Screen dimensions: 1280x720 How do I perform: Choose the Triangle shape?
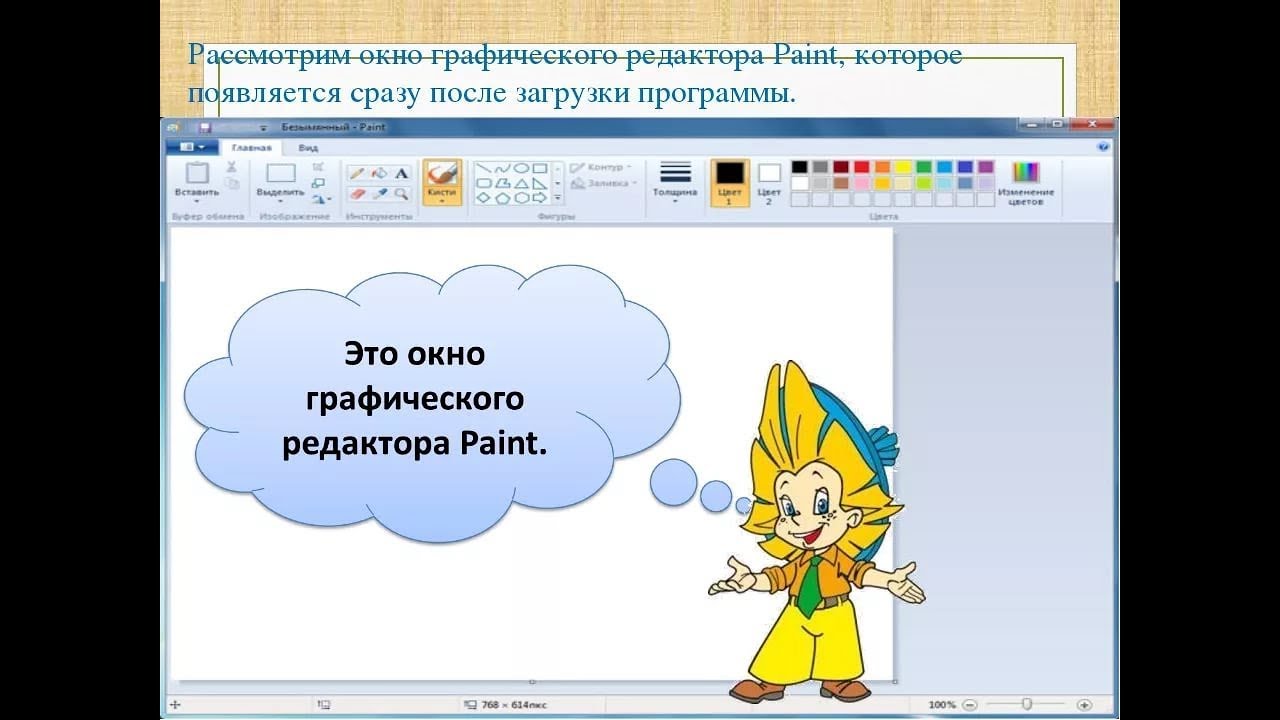(521, 183)
